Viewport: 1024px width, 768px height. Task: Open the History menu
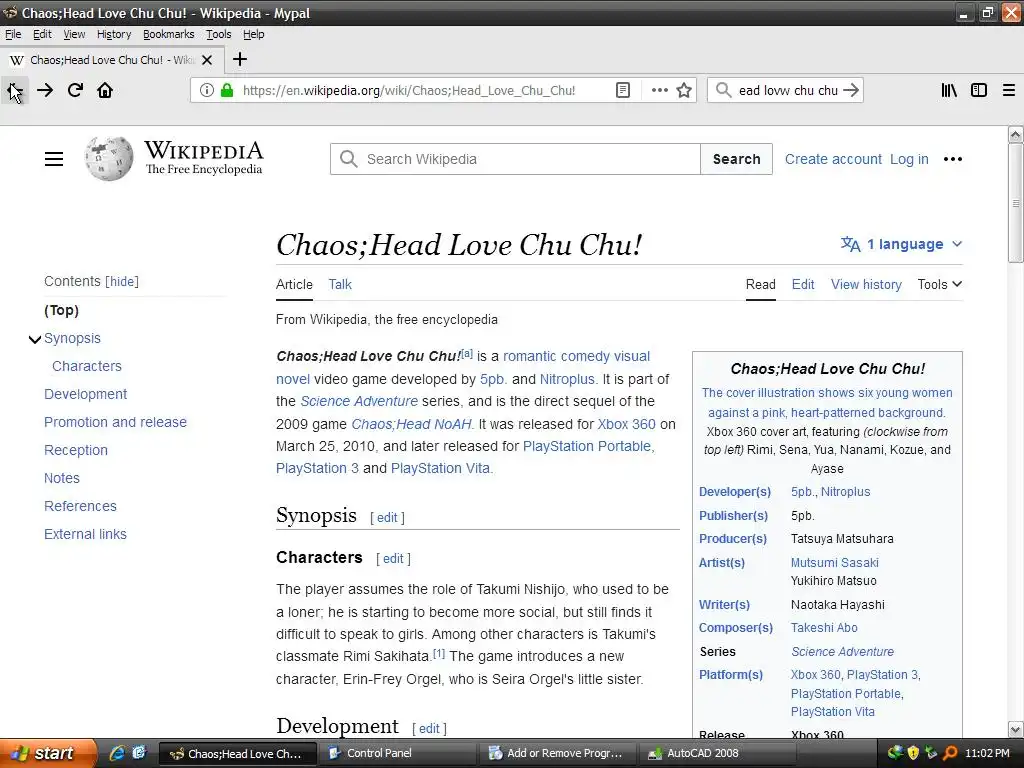pos(114,34)
